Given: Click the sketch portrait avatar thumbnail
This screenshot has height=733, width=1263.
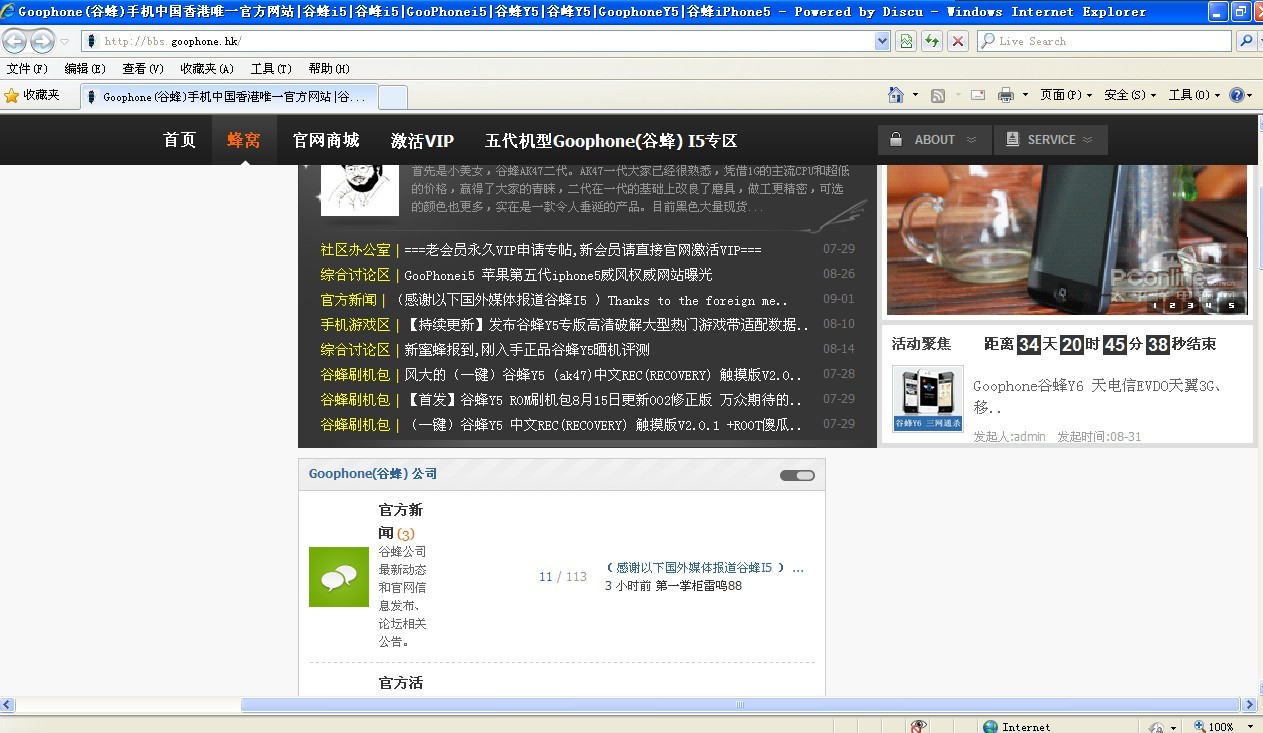Looking at the screenshot, I should (x=360, y=190).
